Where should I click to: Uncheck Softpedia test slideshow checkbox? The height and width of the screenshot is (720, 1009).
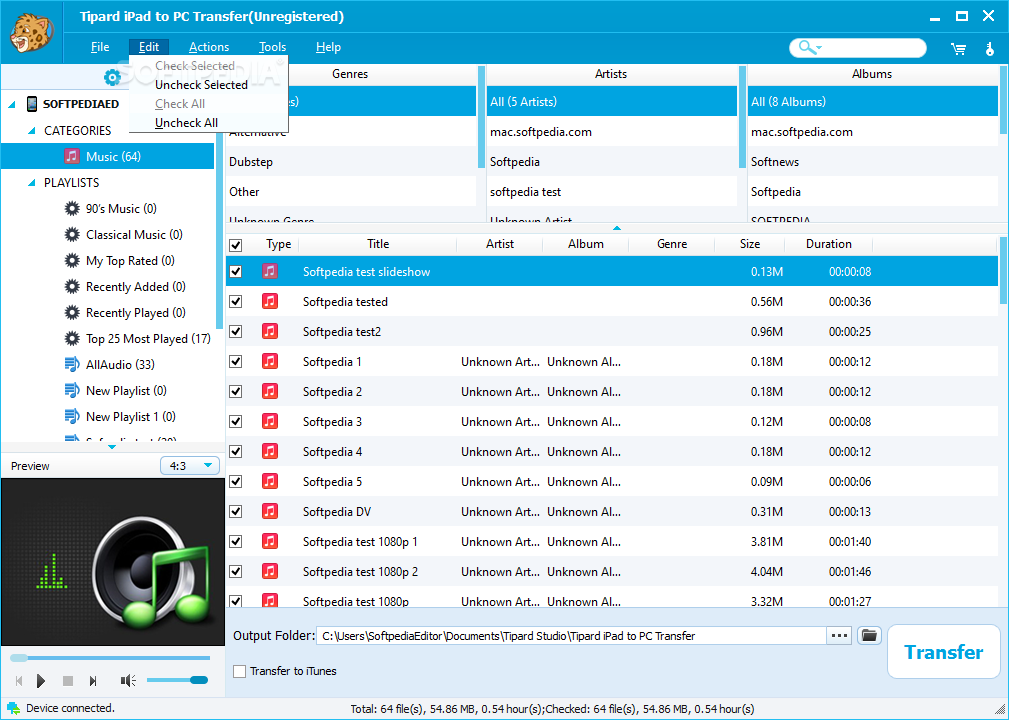click(236, 272)
